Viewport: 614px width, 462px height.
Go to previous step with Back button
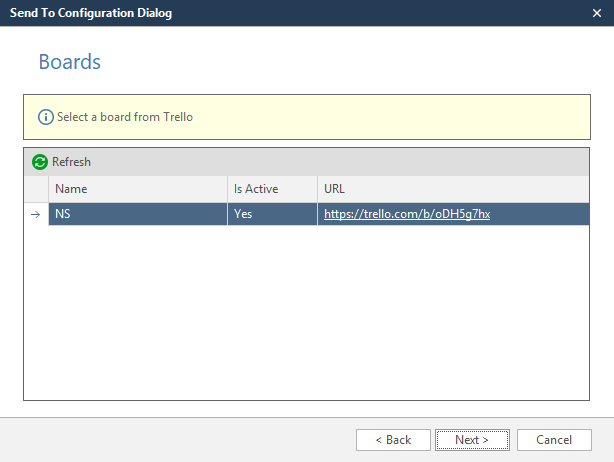point(393,440)
